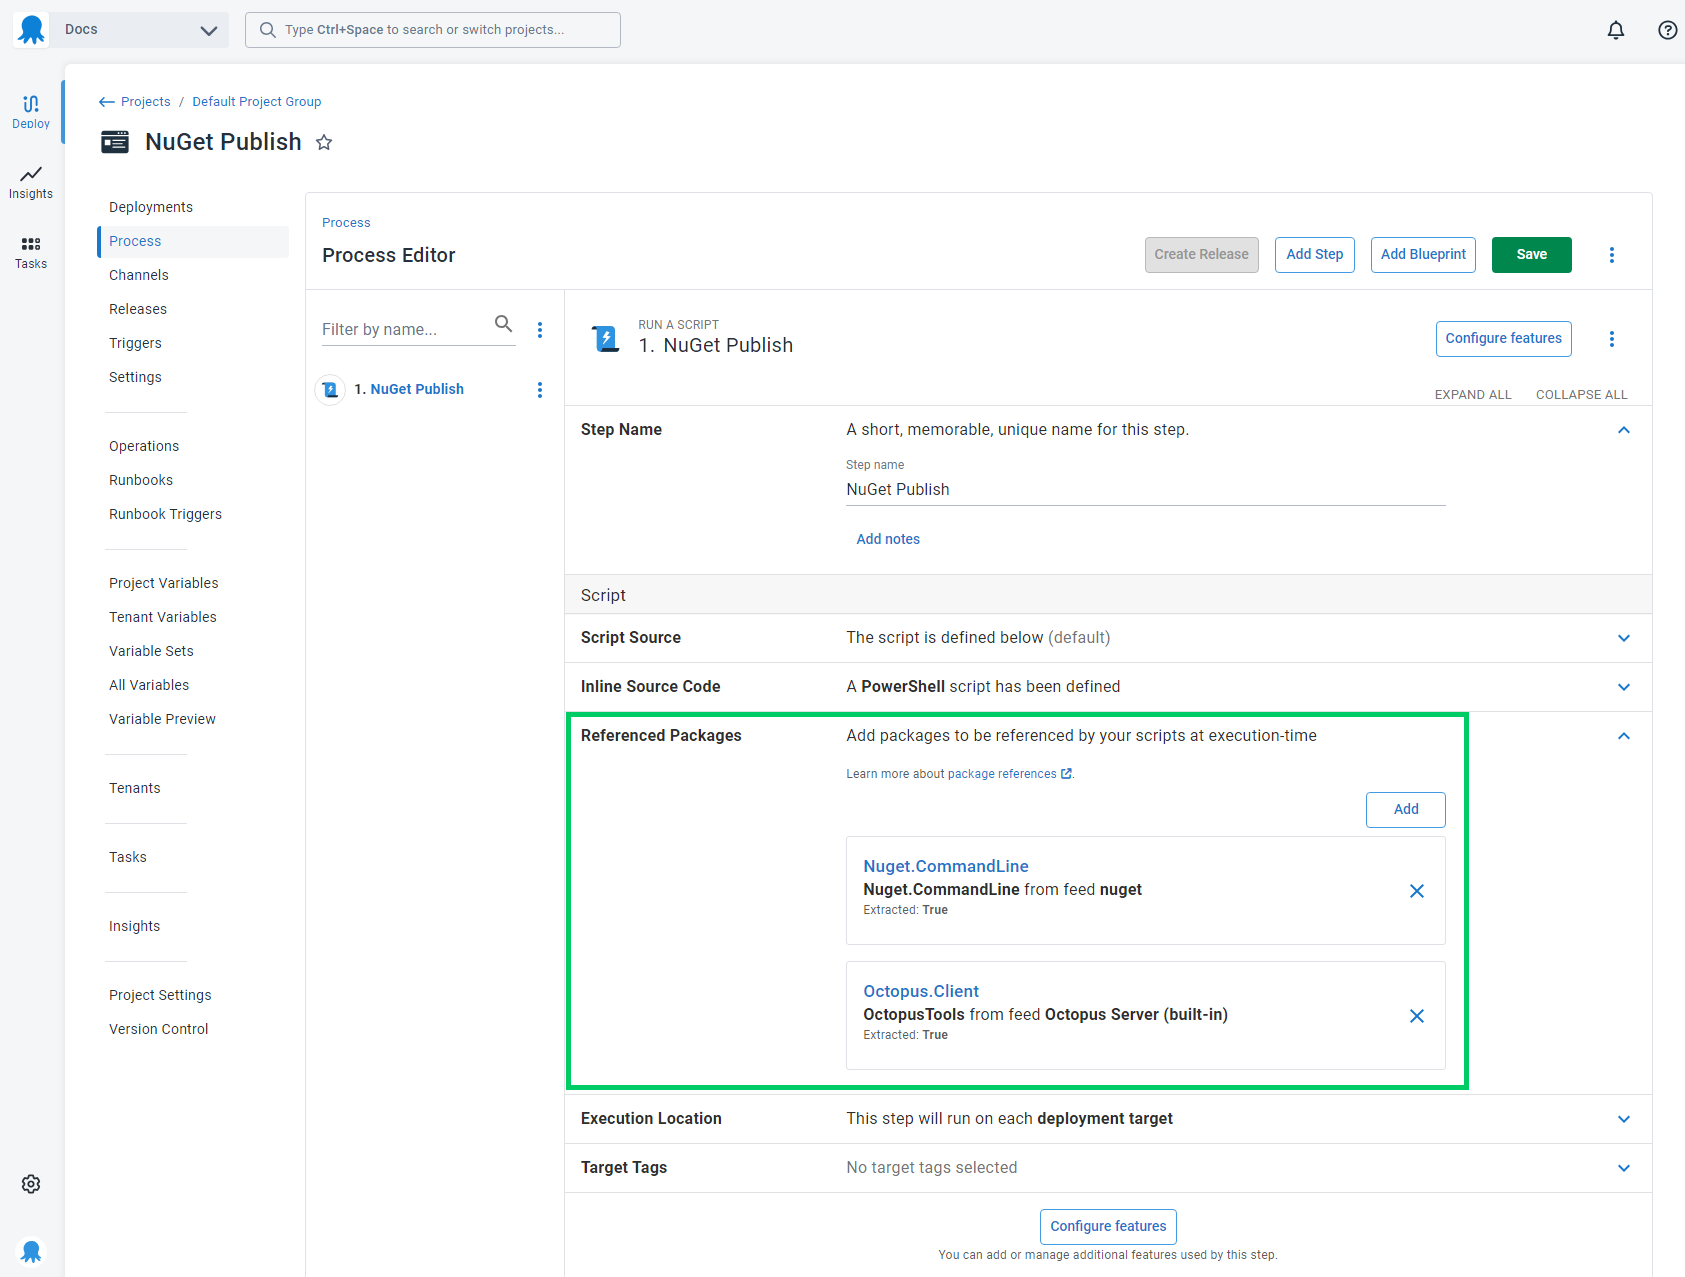The width and height of the screenshot is (1685, 1277).
Task: Click EXPAND ALL sections
Action: coord(1473,395)
